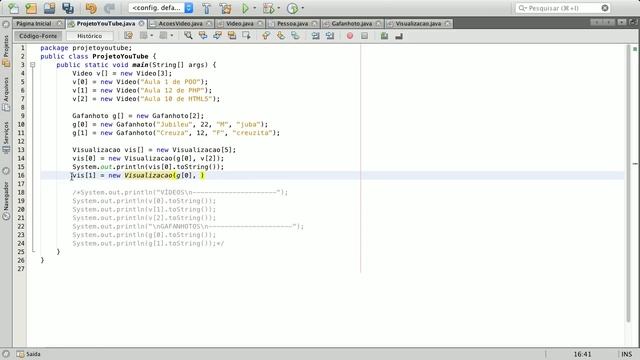This screenshot has height=360, width=640.
Task: Open the Projetos side panel
Action: (6, 51)
